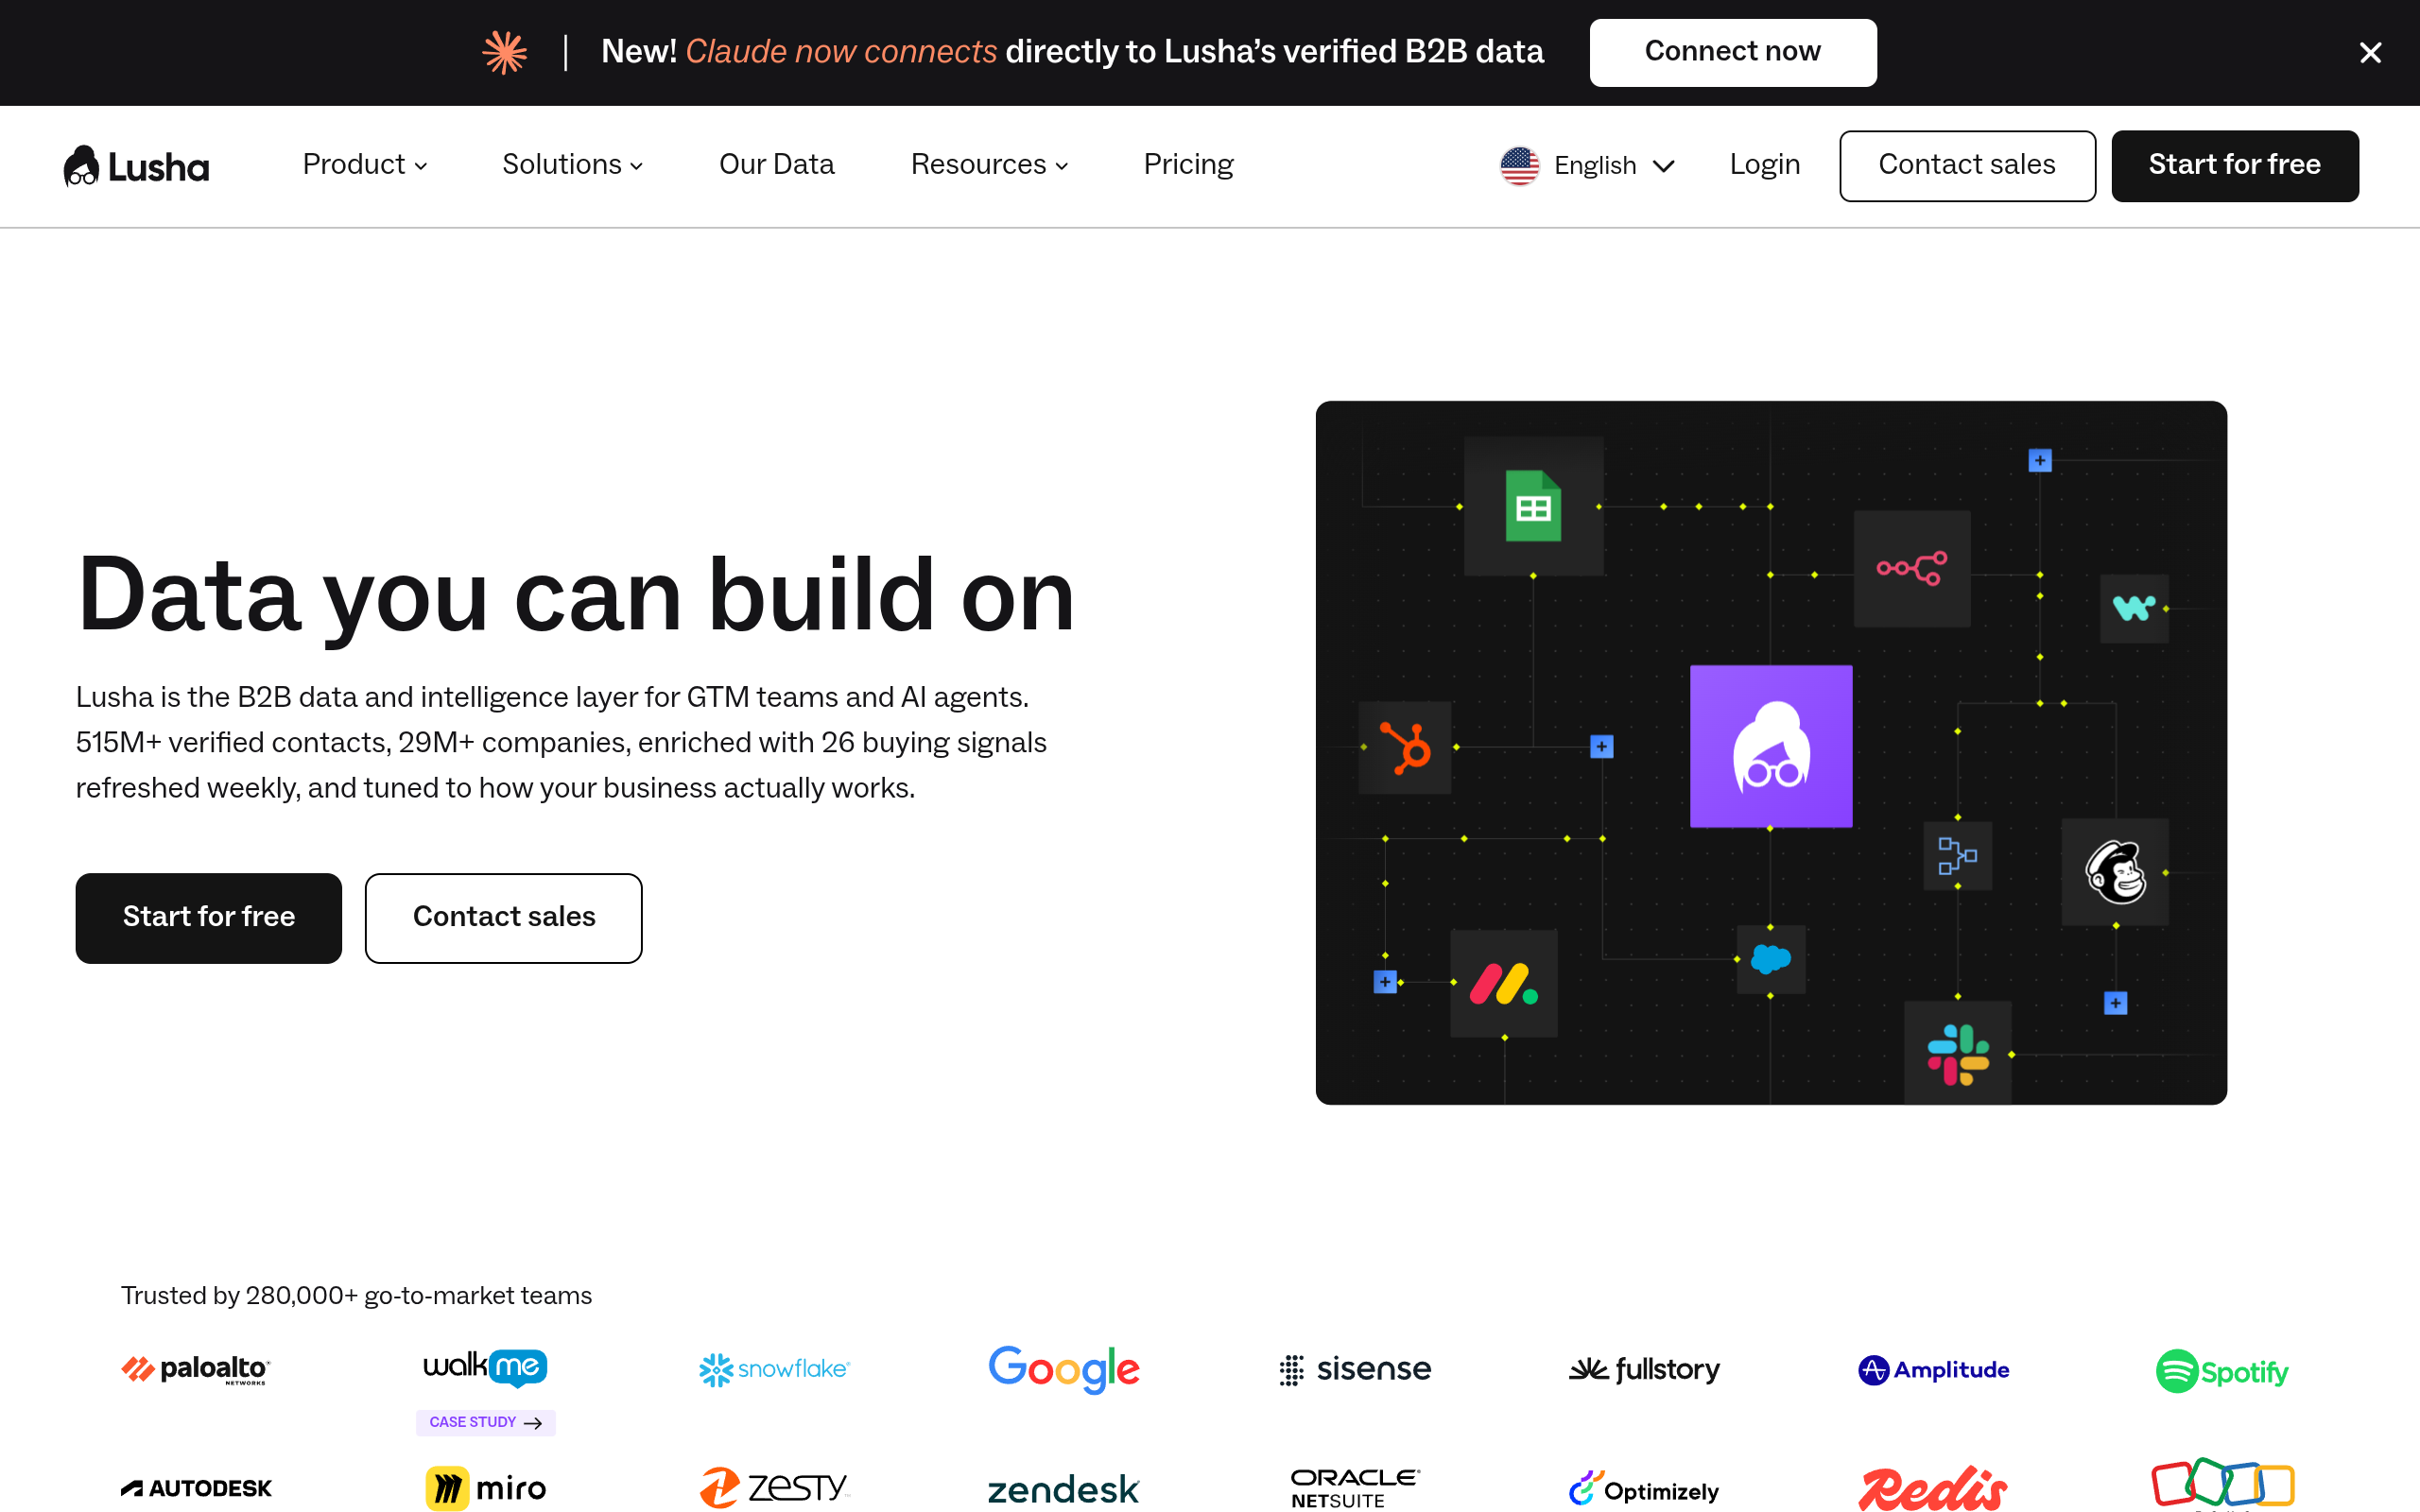Open the Our Data page

click(776, 164)
